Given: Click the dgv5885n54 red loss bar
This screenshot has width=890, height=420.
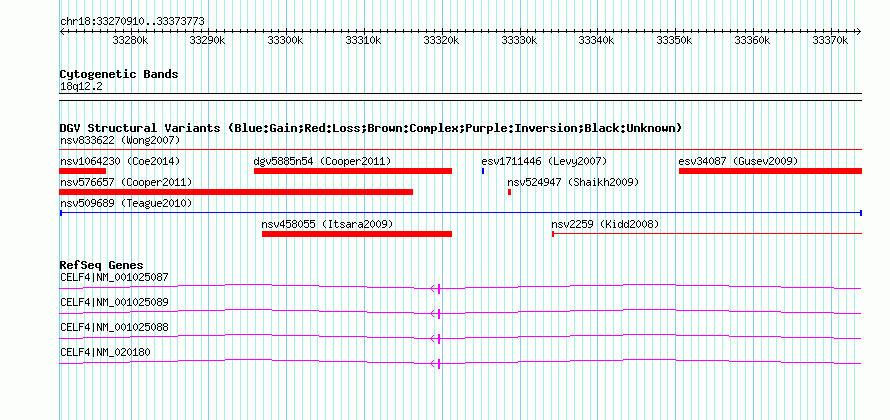Looking at the screenshot, I should [x=353, y=171].
